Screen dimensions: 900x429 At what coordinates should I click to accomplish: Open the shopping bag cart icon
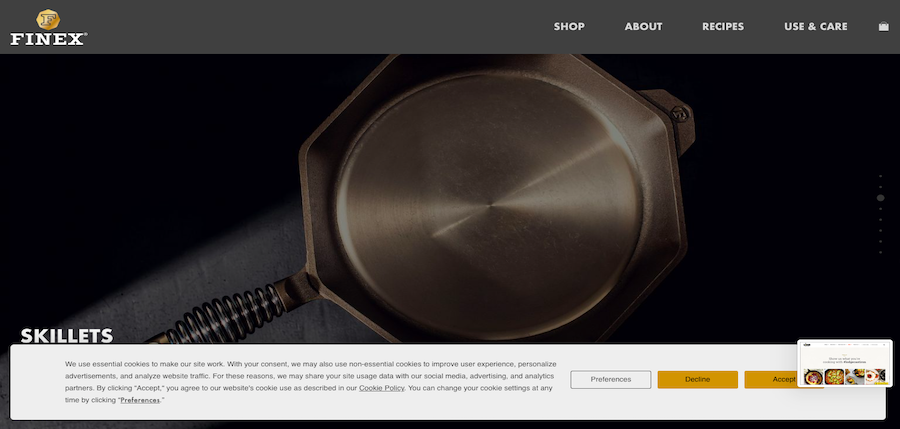884,26
